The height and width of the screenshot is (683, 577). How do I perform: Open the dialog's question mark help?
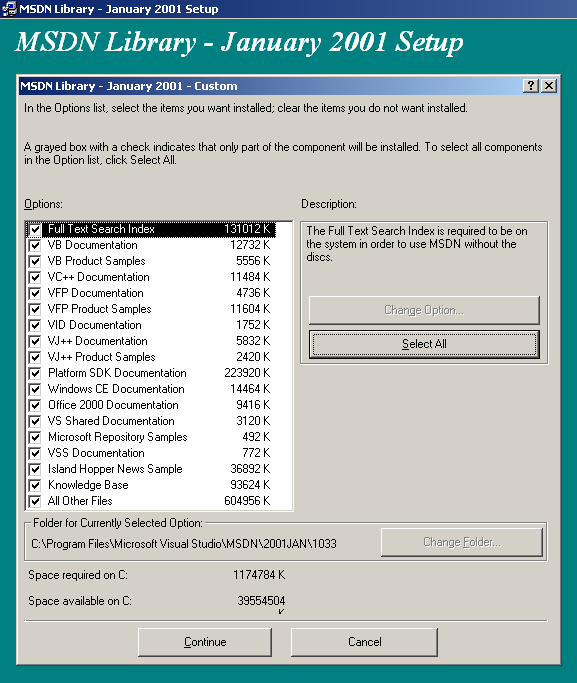click(531, 86)
